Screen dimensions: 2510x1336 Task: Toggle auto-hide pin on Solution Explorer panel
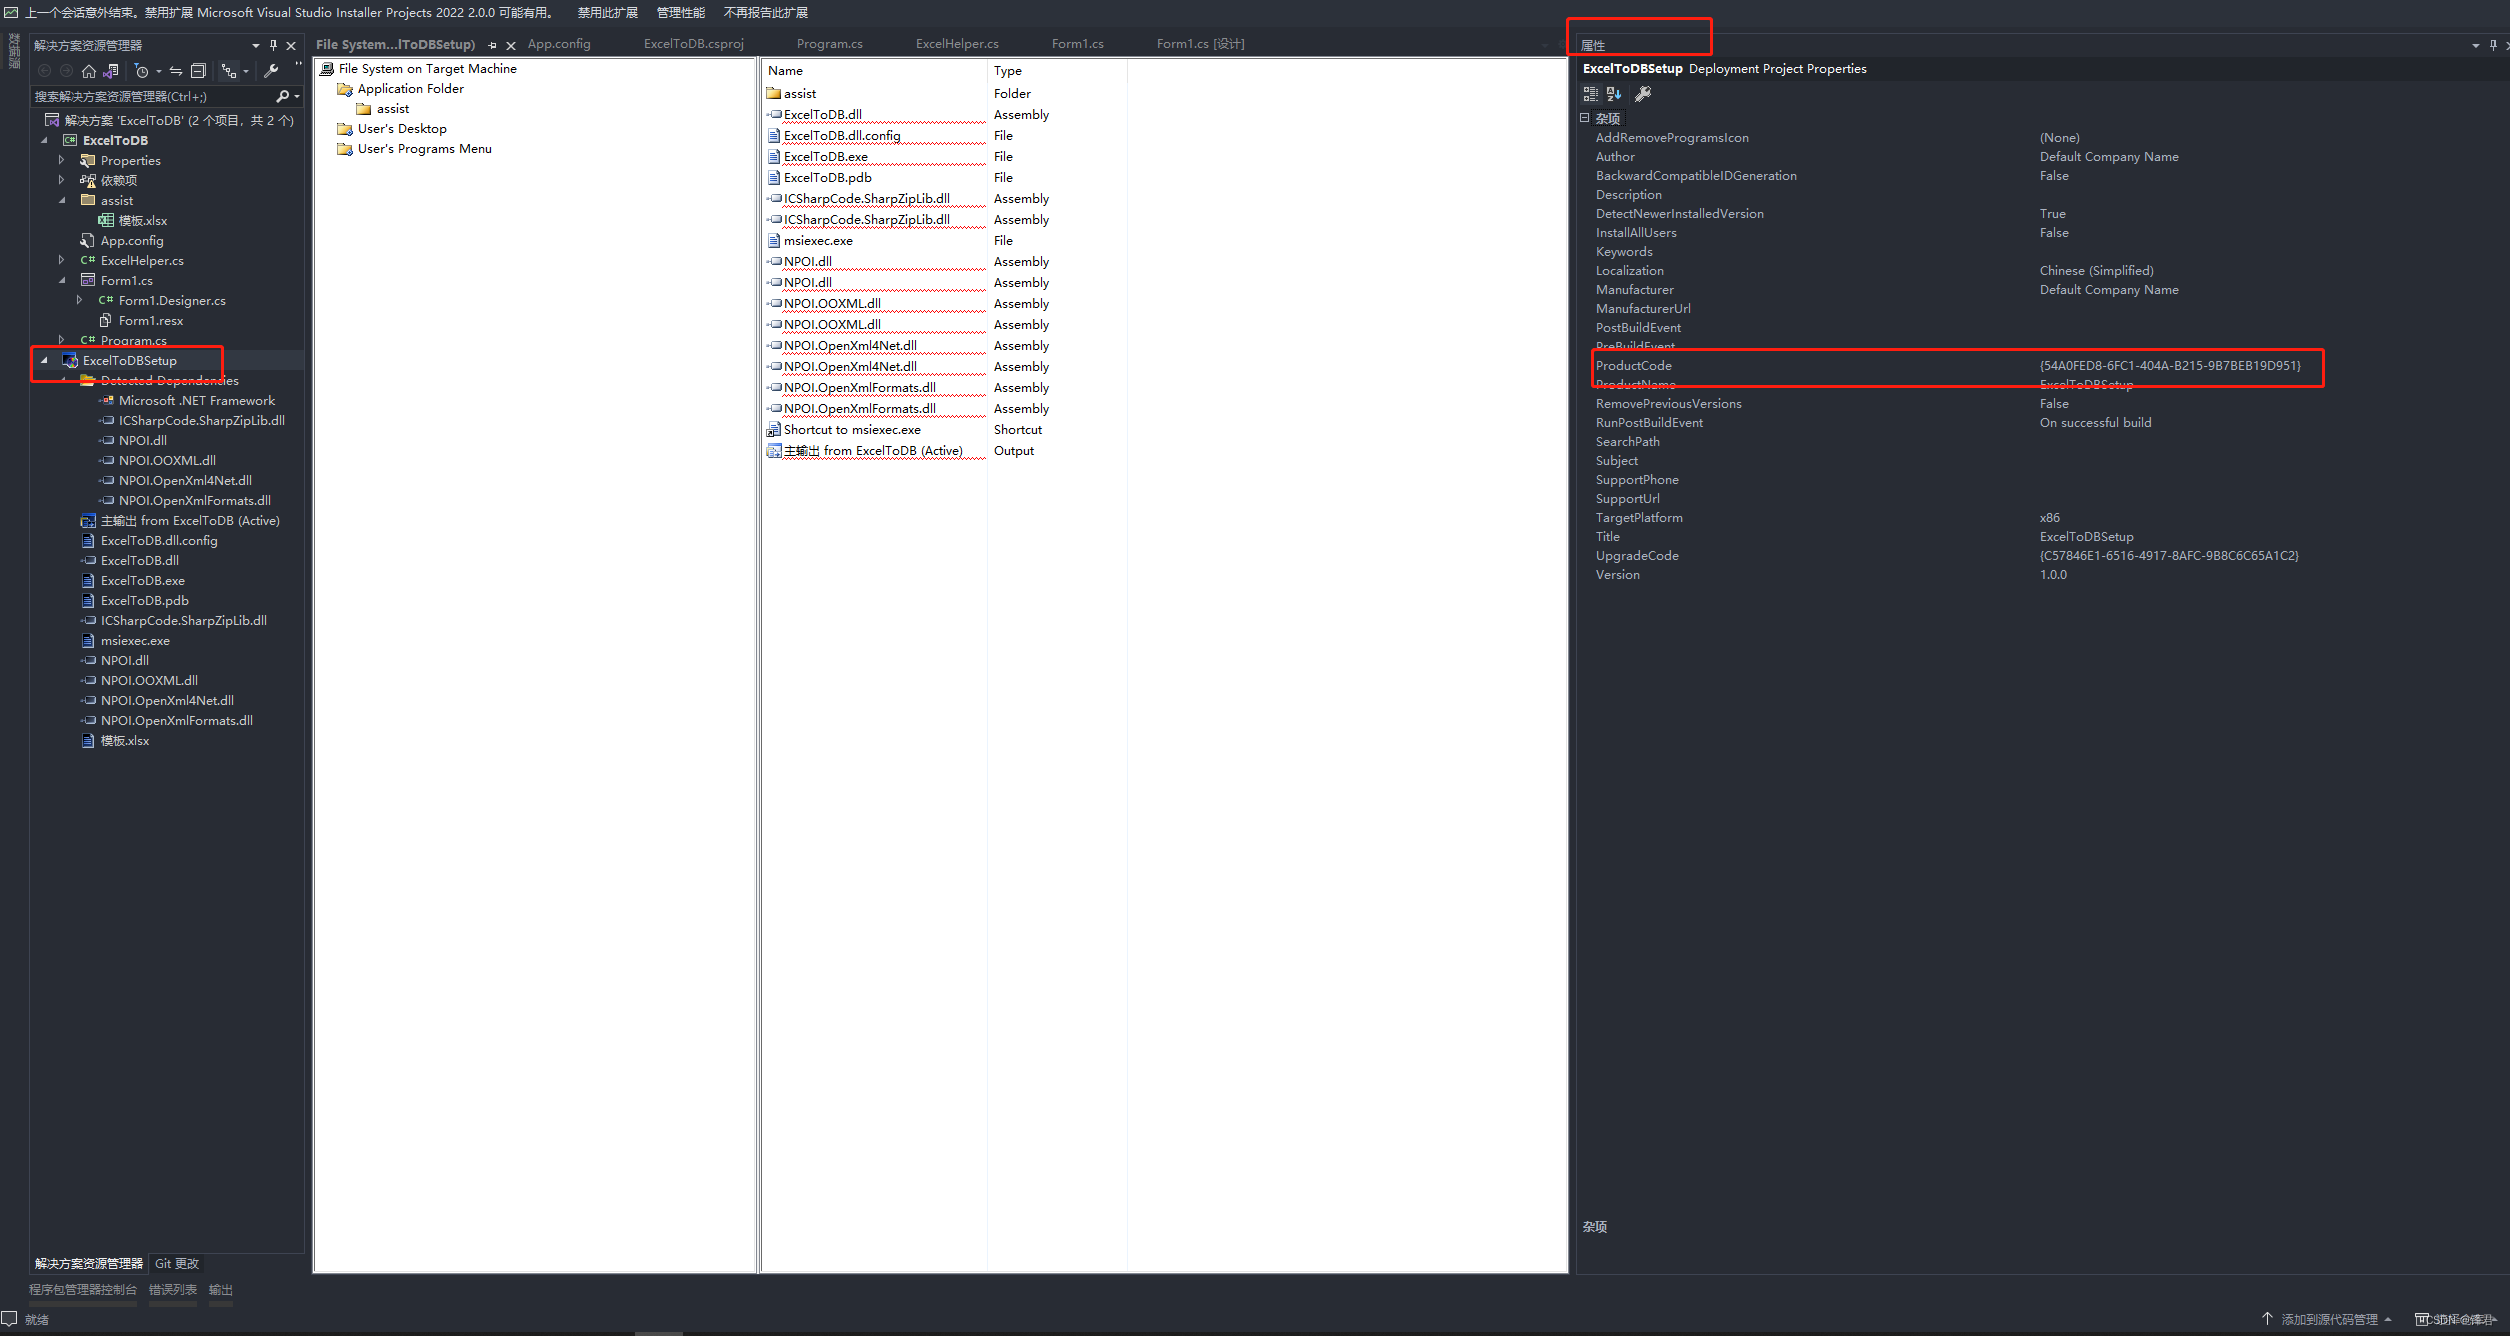click(x=273, y=45)
